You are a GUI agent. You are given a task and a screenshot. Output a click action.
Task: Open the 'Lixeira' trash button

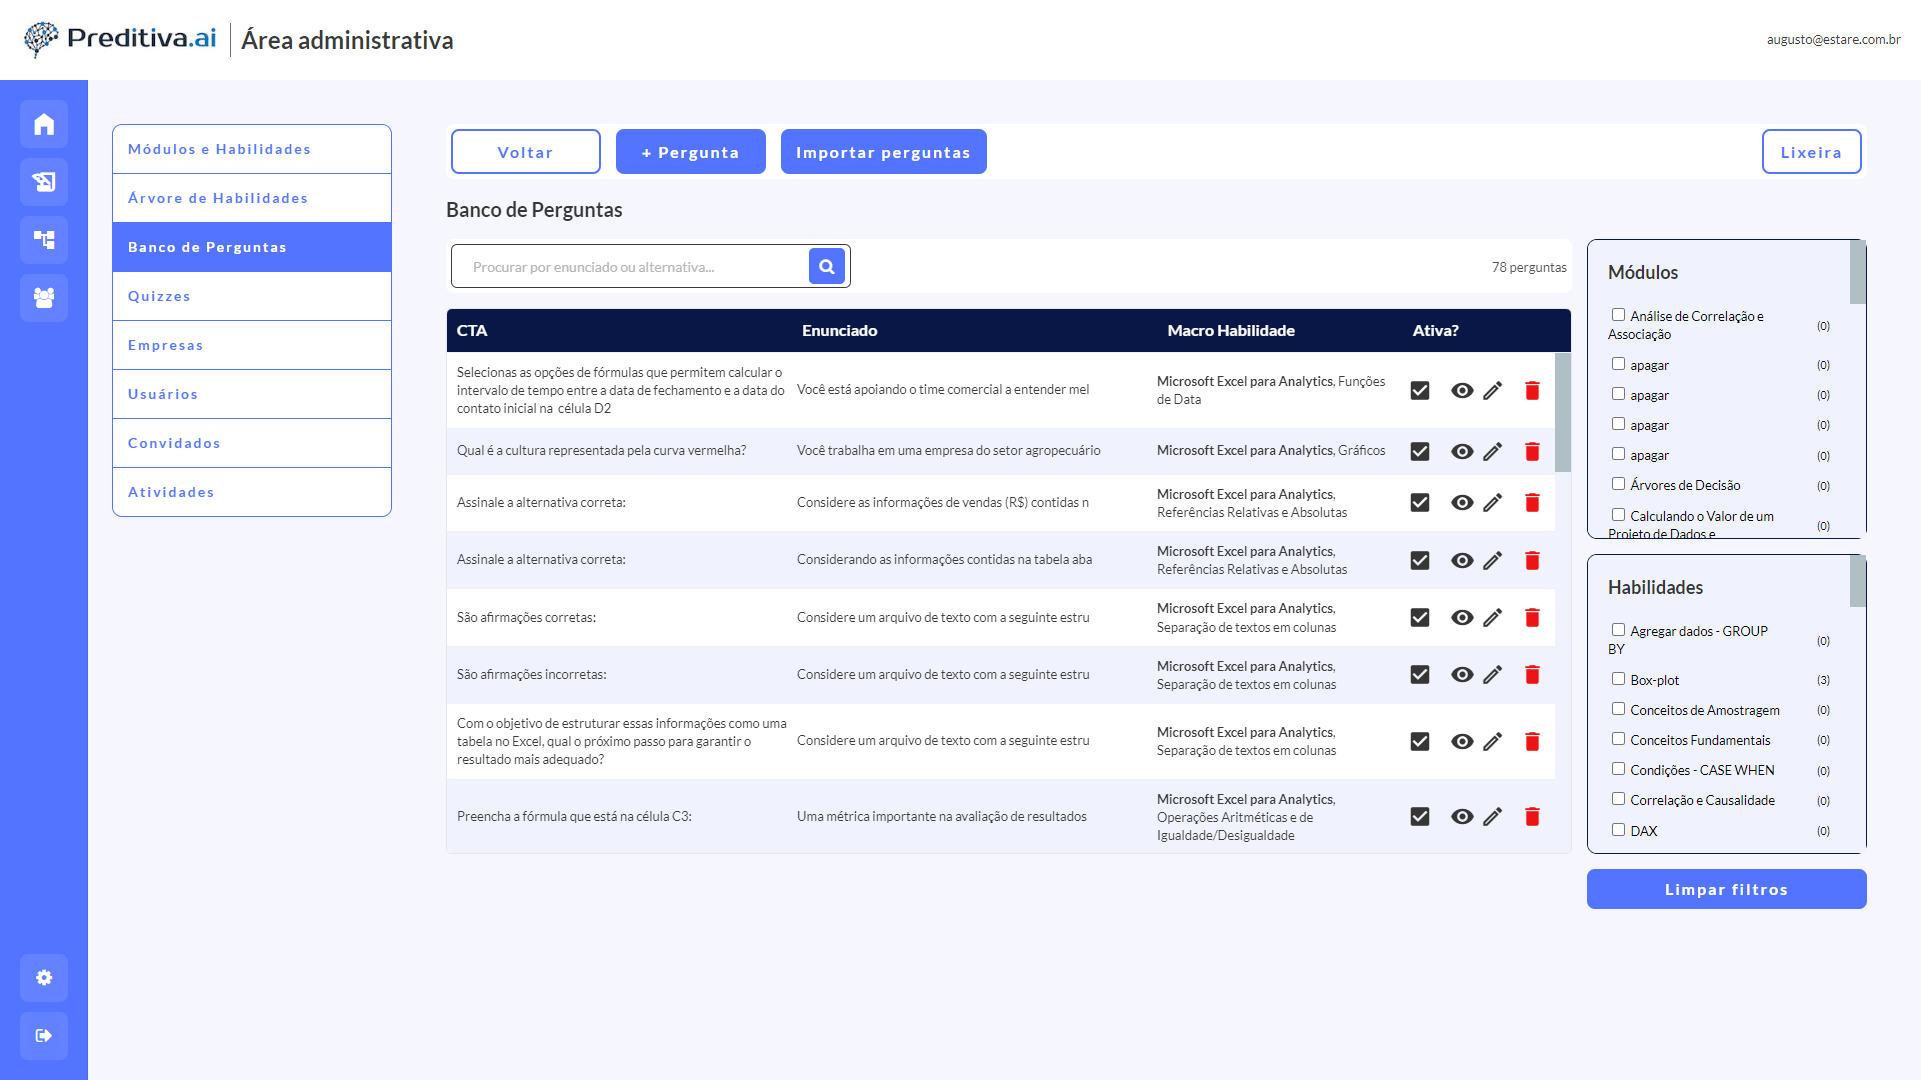click(x=1812, y=152)
